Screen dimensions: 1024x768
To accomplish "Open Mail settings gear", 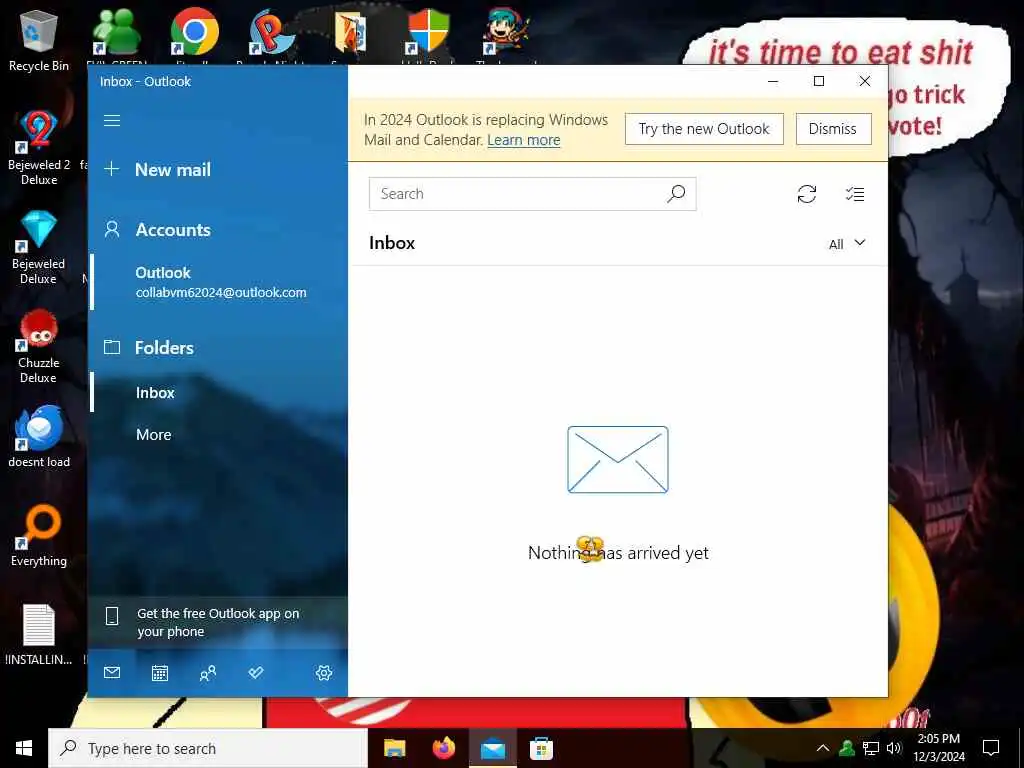I will coord(324,673).
